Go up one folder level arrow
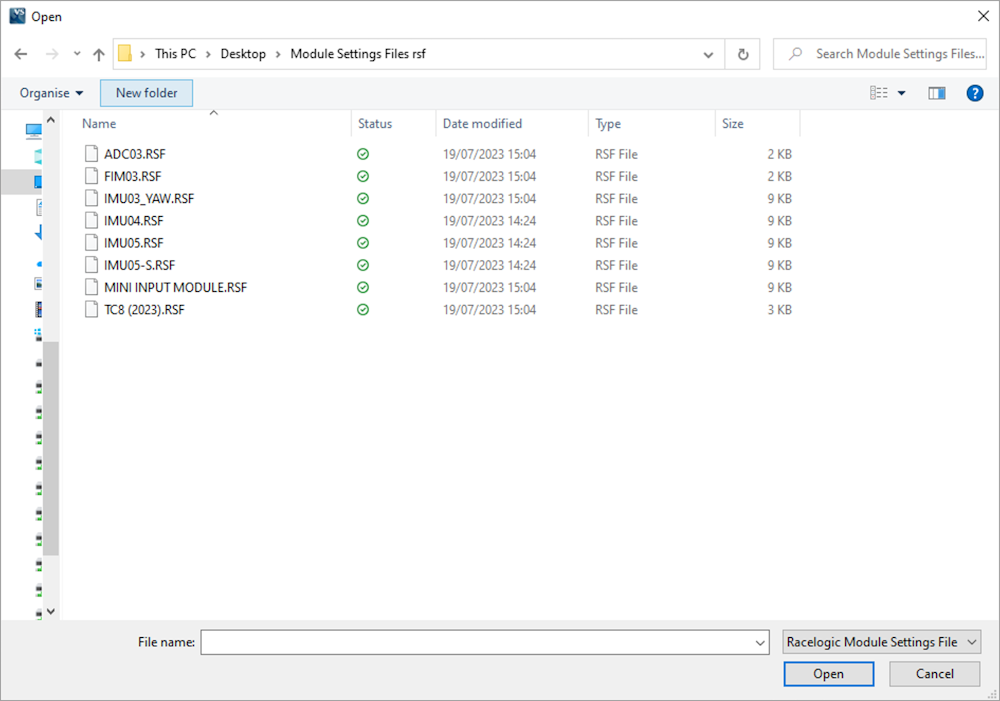This screenshot has width=1000, height=701. coord(99,54)
